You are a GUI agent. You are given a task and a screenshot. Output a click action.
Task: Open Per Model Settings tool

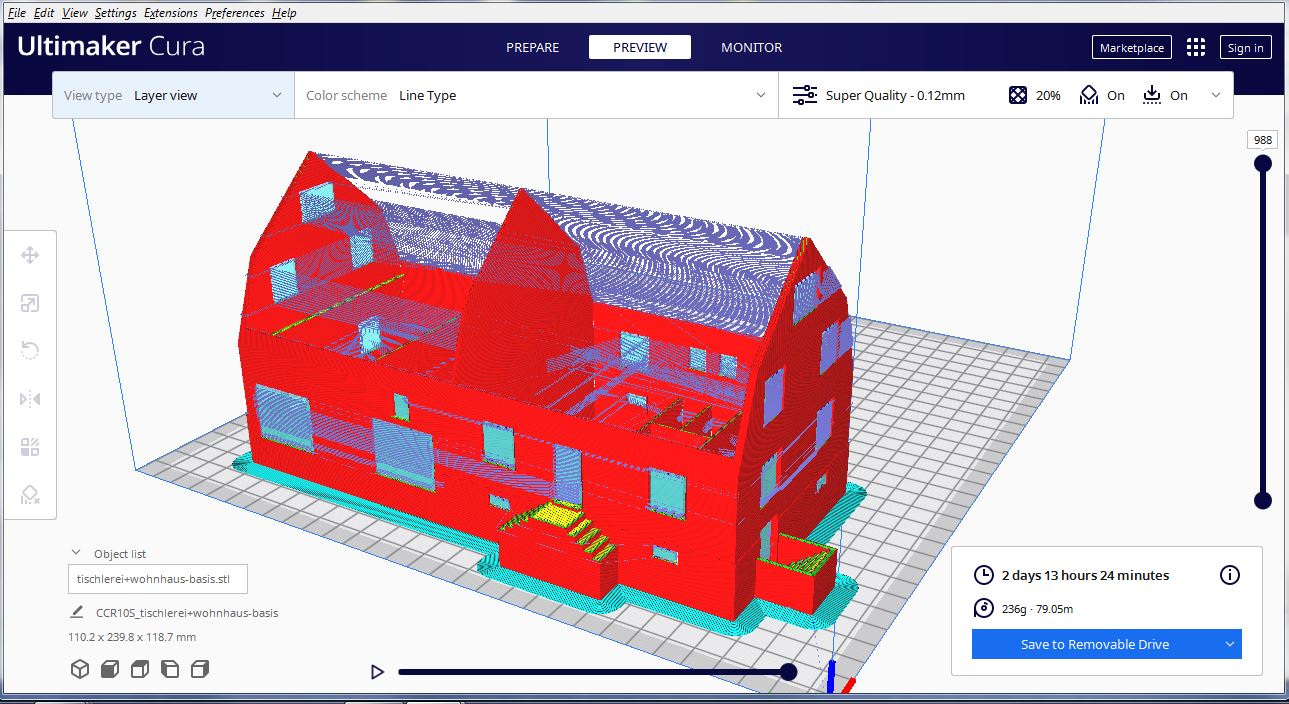click(30, 447)
